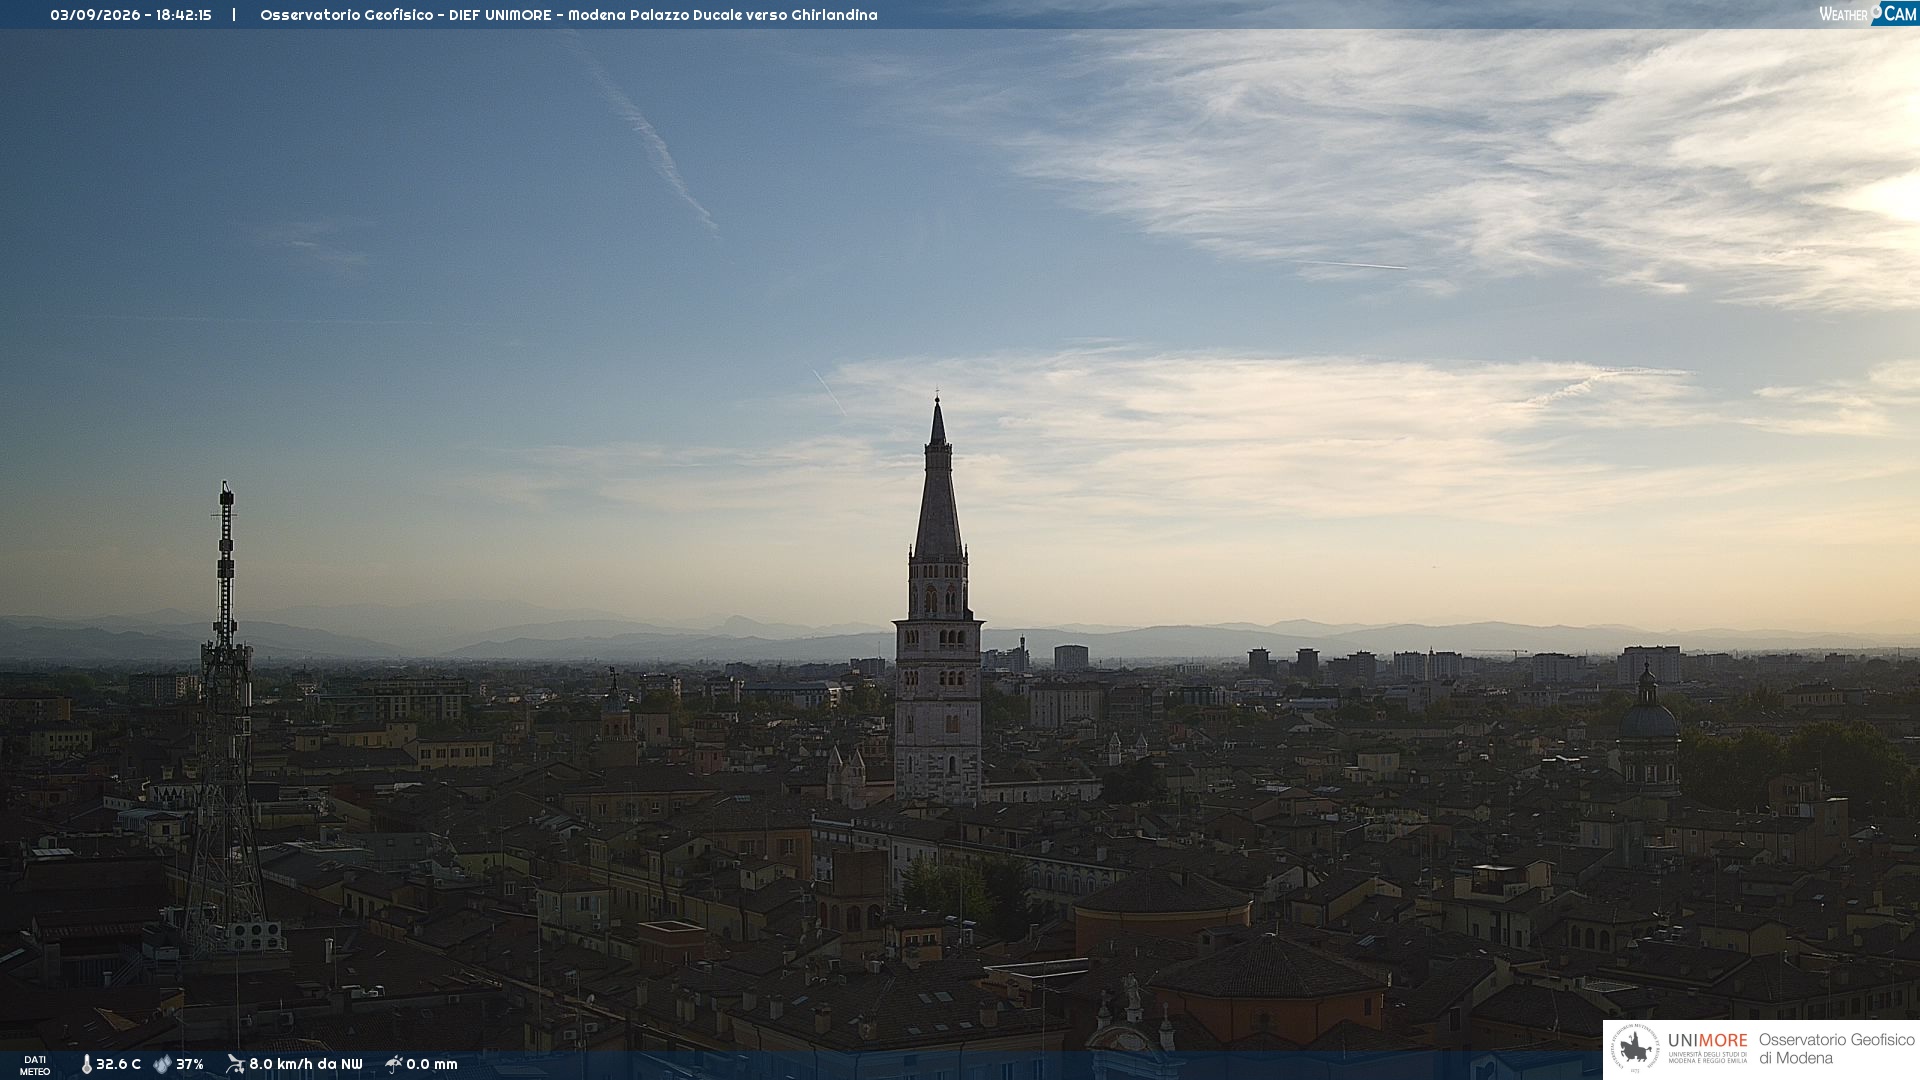Click the humidity water drops icon
This screenshot has width=1920, height=1080.
coord(162,1065)
